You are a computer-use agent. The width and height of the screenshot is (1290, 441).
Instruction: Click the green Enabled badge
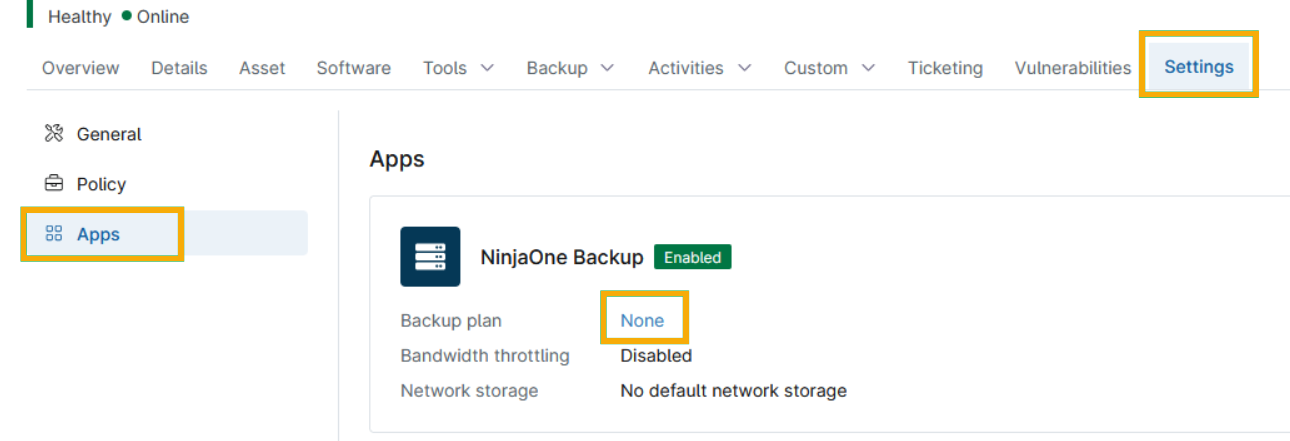(x=693, y=257)
